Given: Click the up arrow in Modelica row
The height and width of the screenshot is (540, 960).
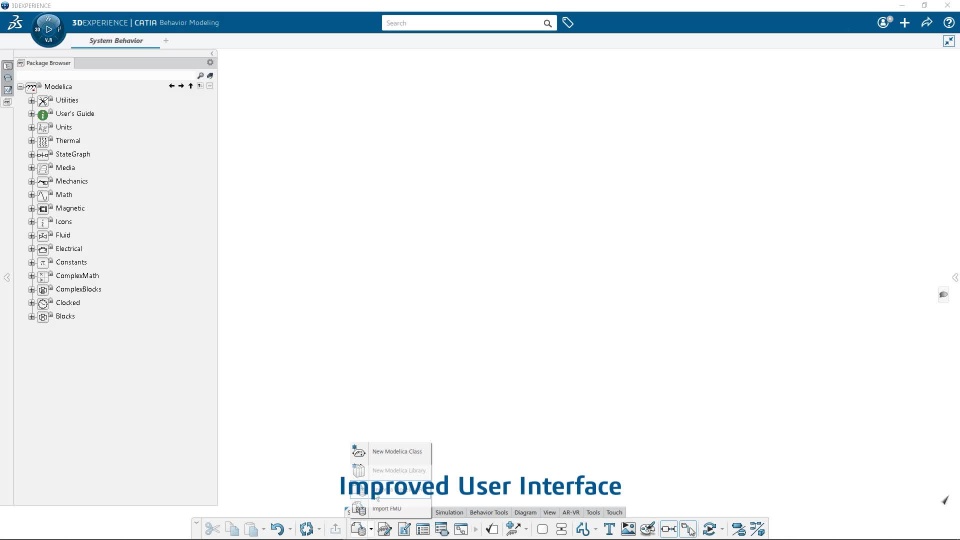Looking at the screenshot, I should [x=190, y=86].
